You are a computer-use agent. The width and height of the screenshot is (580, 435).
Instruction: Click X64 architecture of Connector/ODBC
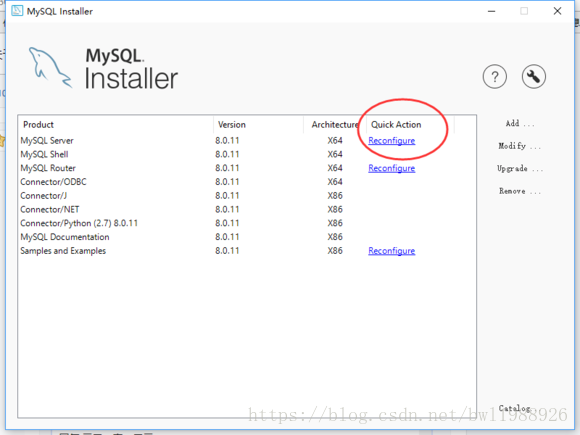click(x=335, y=182)
